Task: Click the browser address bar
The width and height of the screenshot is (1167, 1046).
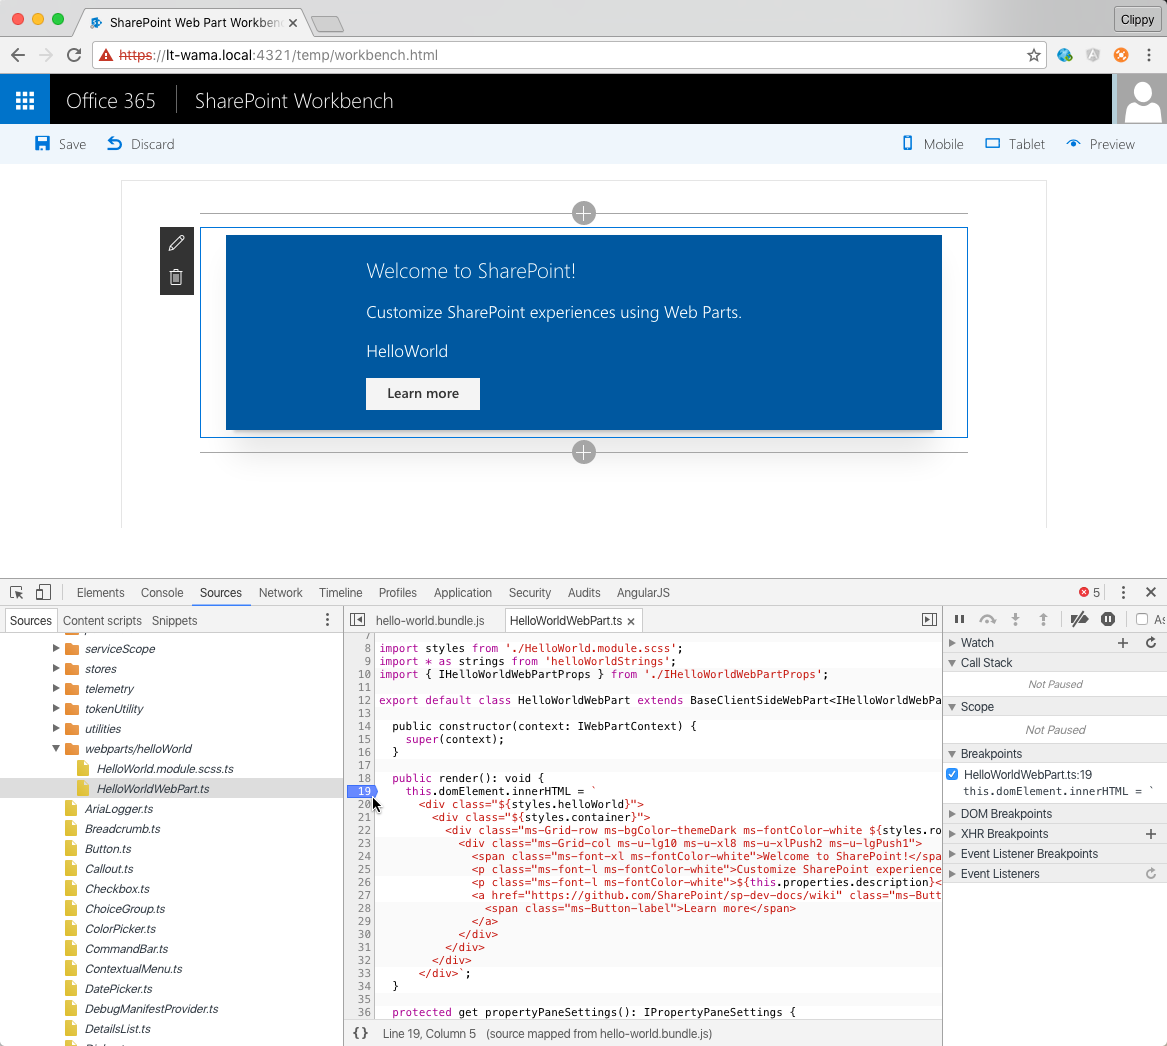Action: coord(569,55)
